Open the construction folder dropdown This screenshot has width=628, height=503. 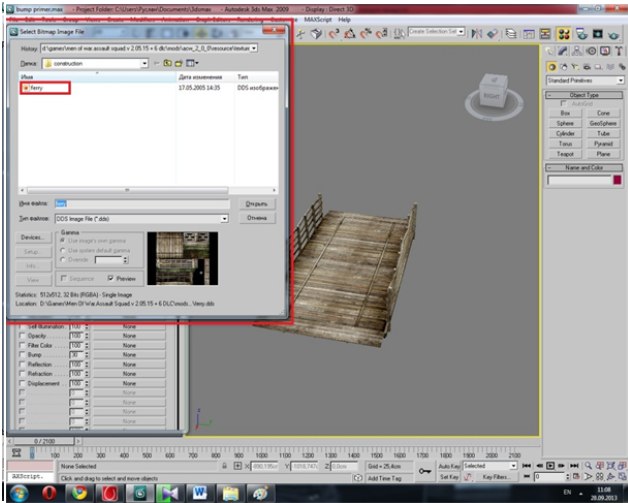pos(145,64)
